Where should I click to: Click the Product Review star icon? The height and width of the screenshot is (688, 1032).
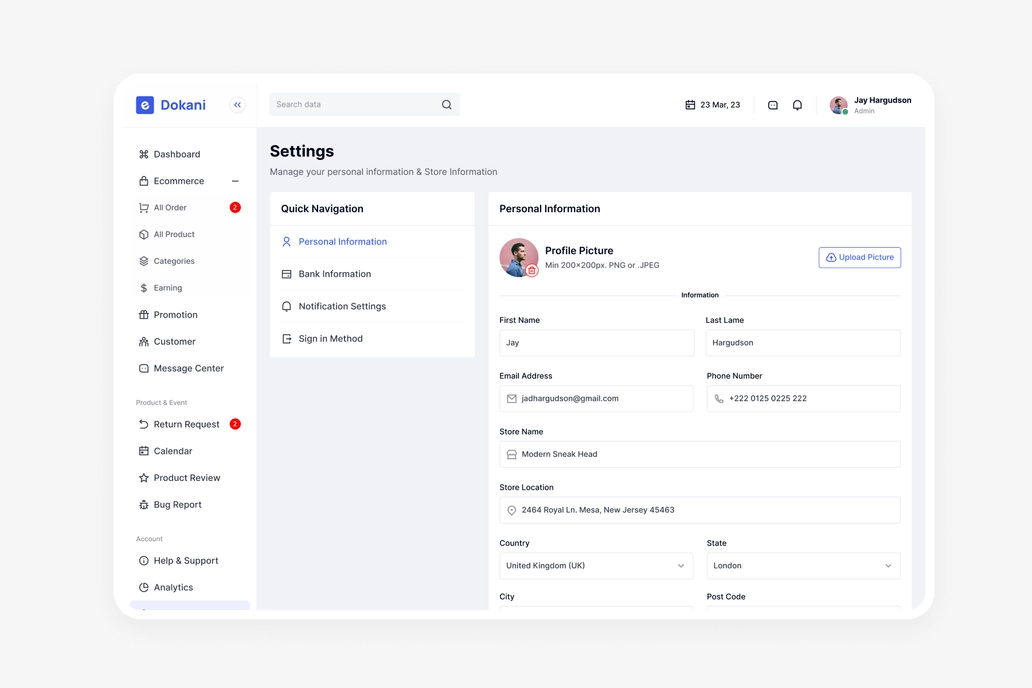(x=143, y=478)
